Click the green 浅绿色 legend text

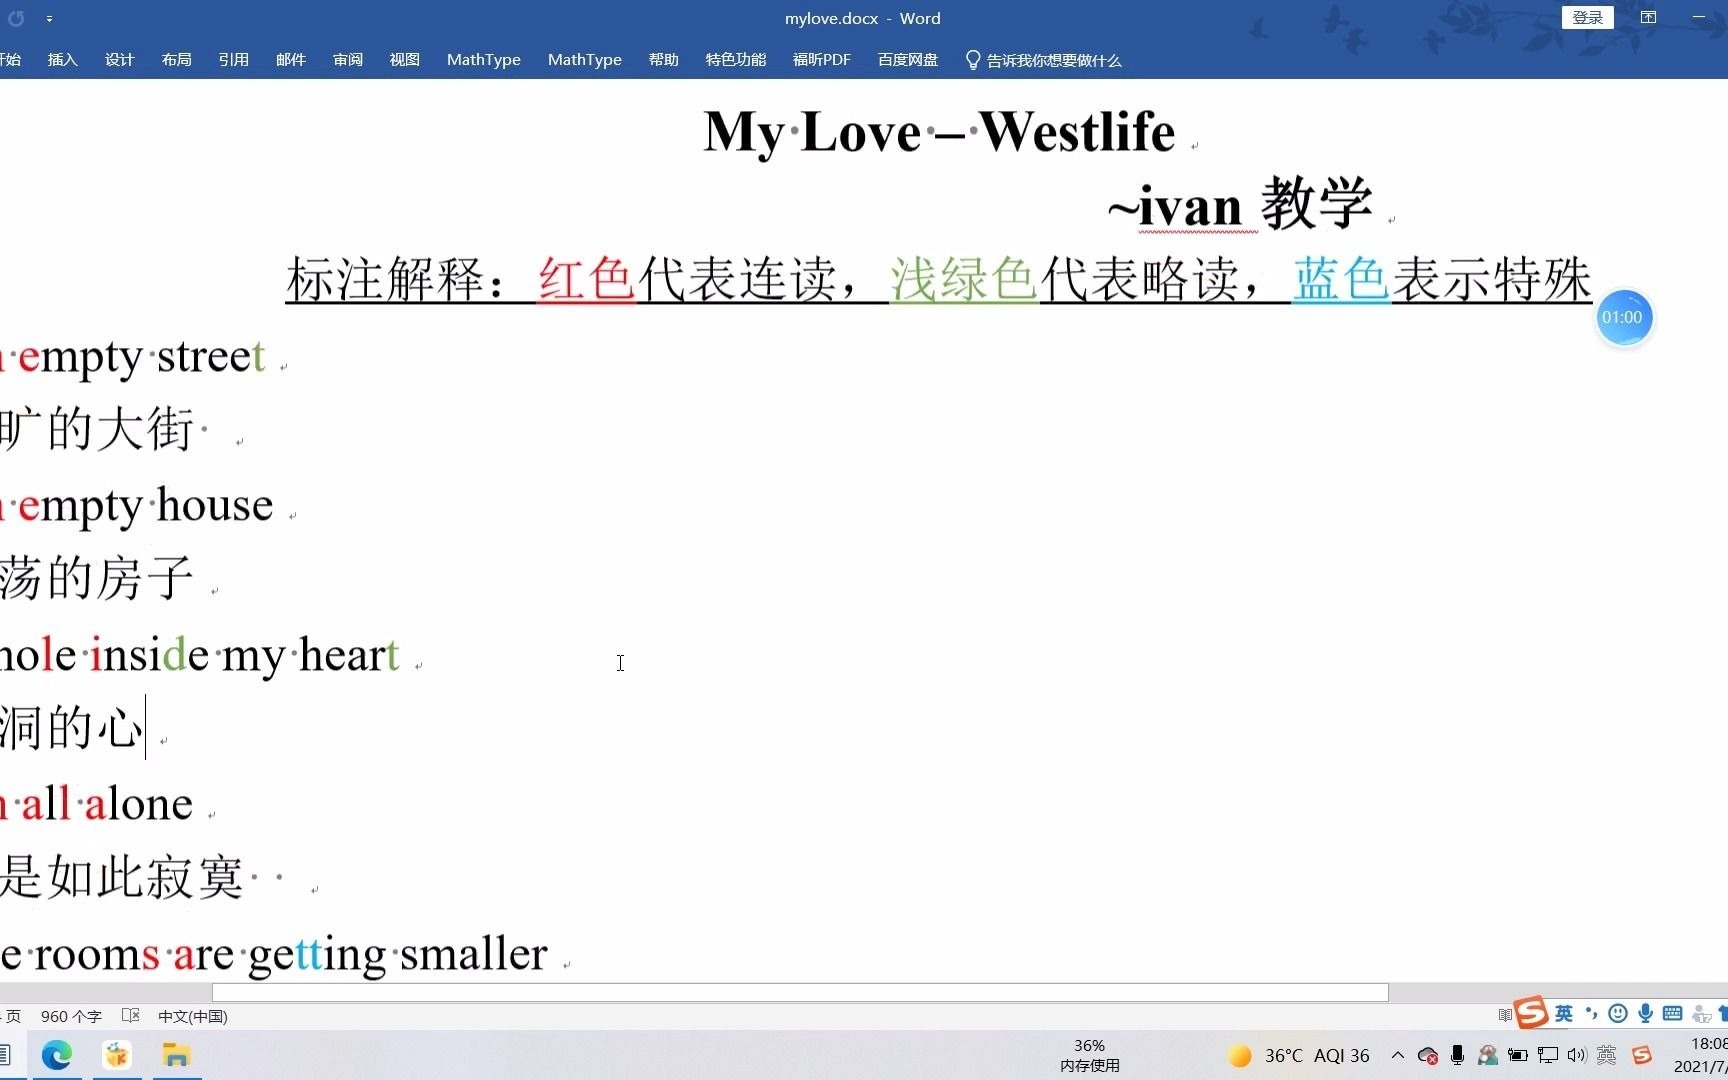point(963,279)
